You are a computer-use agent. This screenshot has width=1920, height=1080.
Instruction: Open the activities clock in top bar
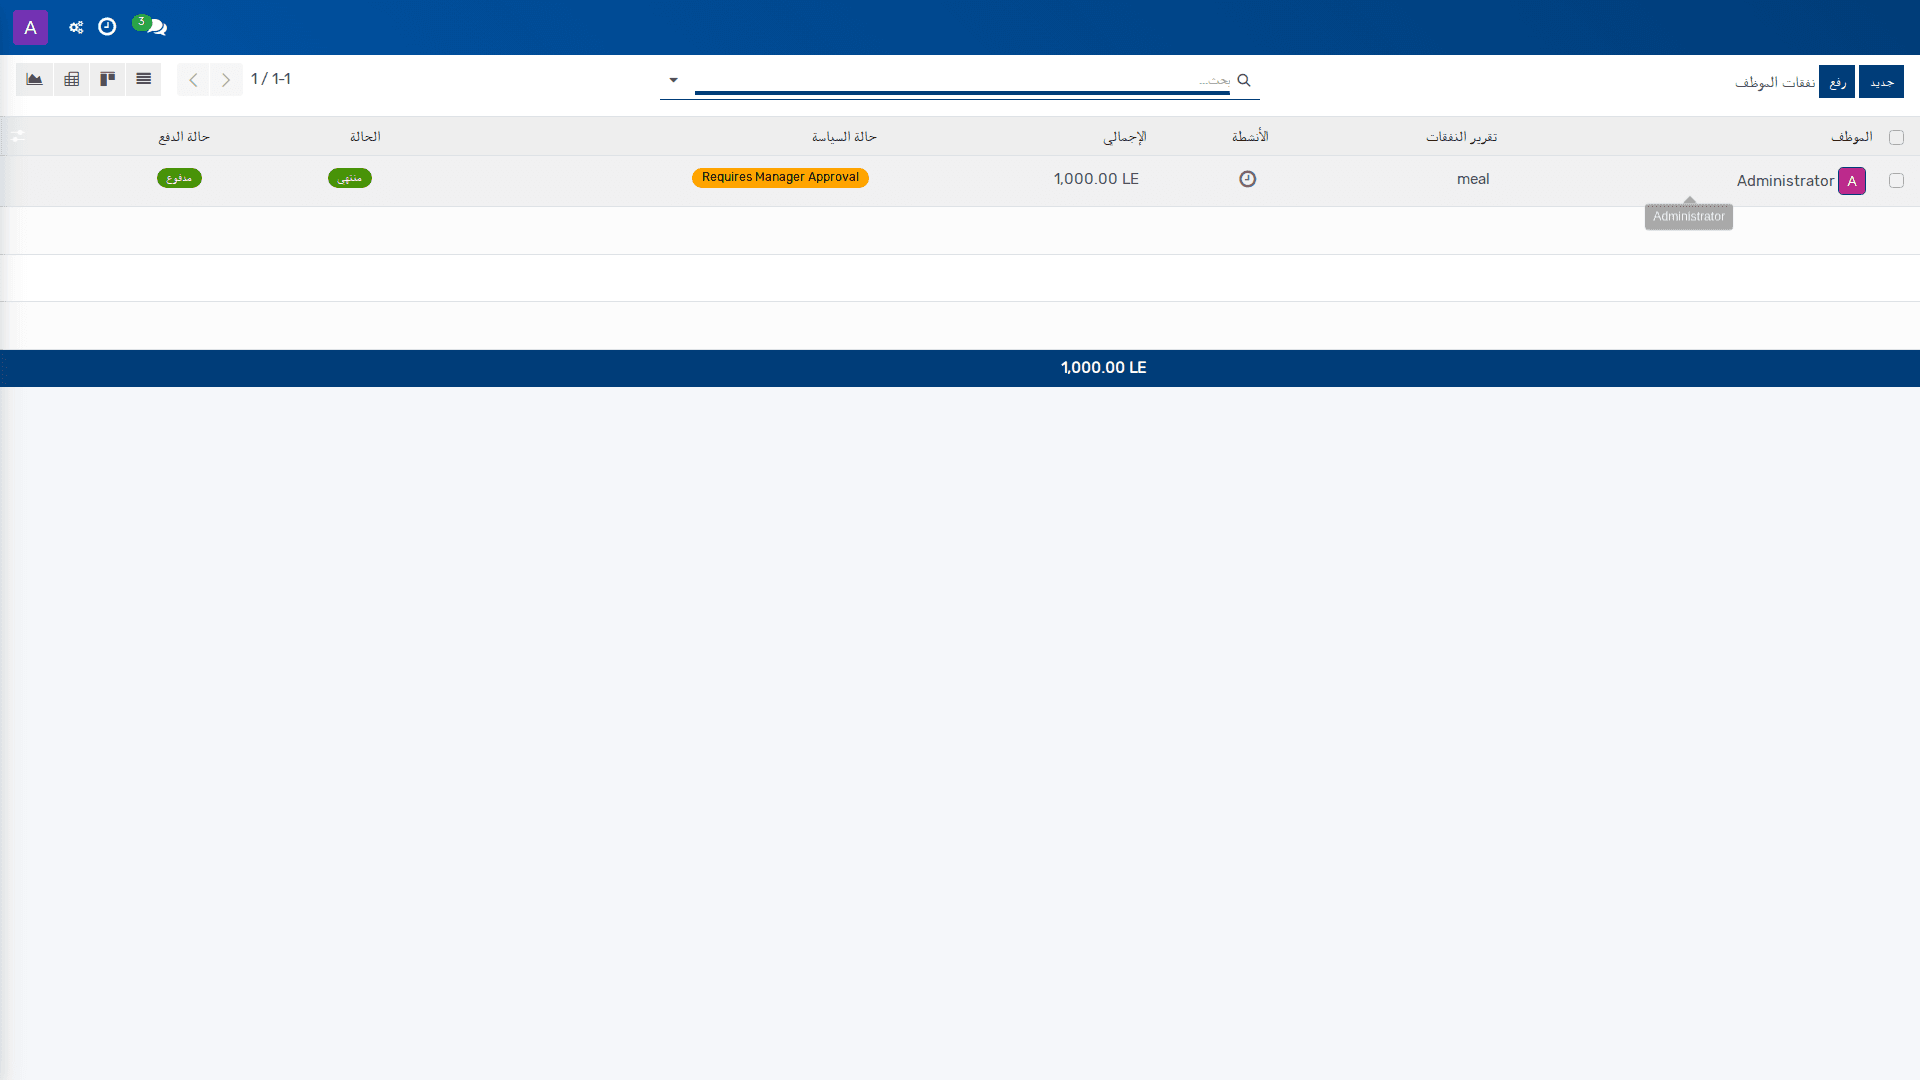click(x=107, y=27)
